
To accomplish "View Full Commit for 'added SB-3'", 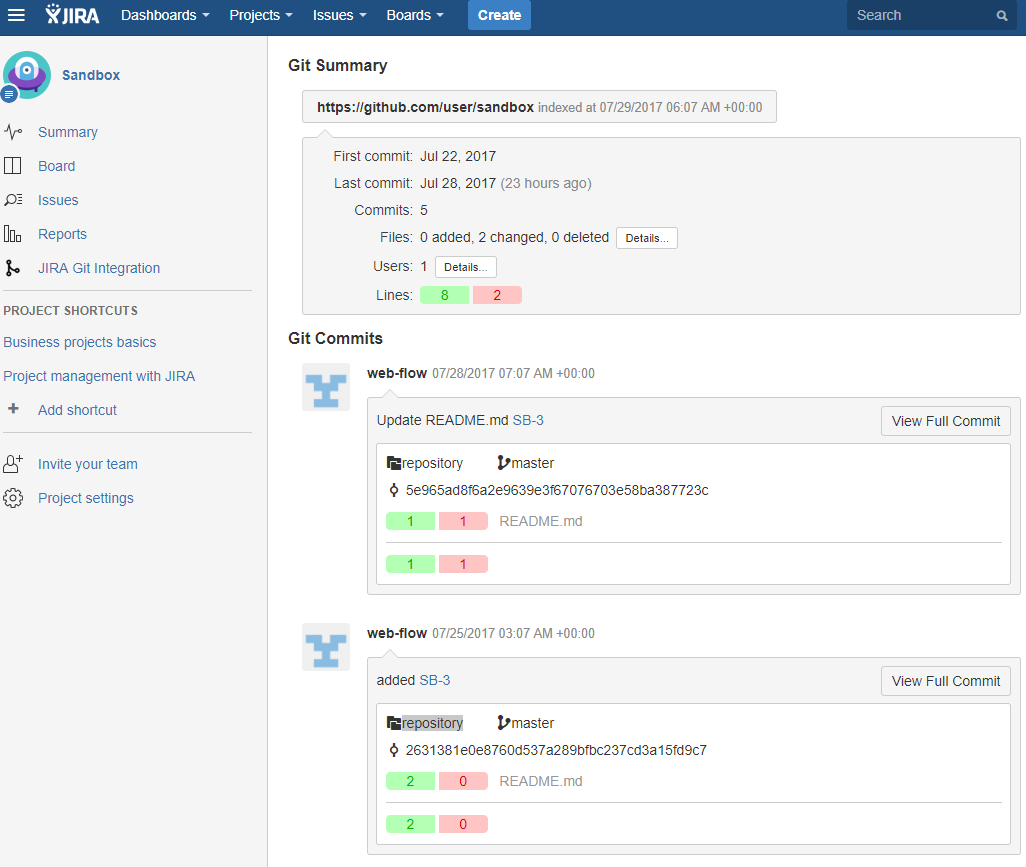I will coord(946,681).
